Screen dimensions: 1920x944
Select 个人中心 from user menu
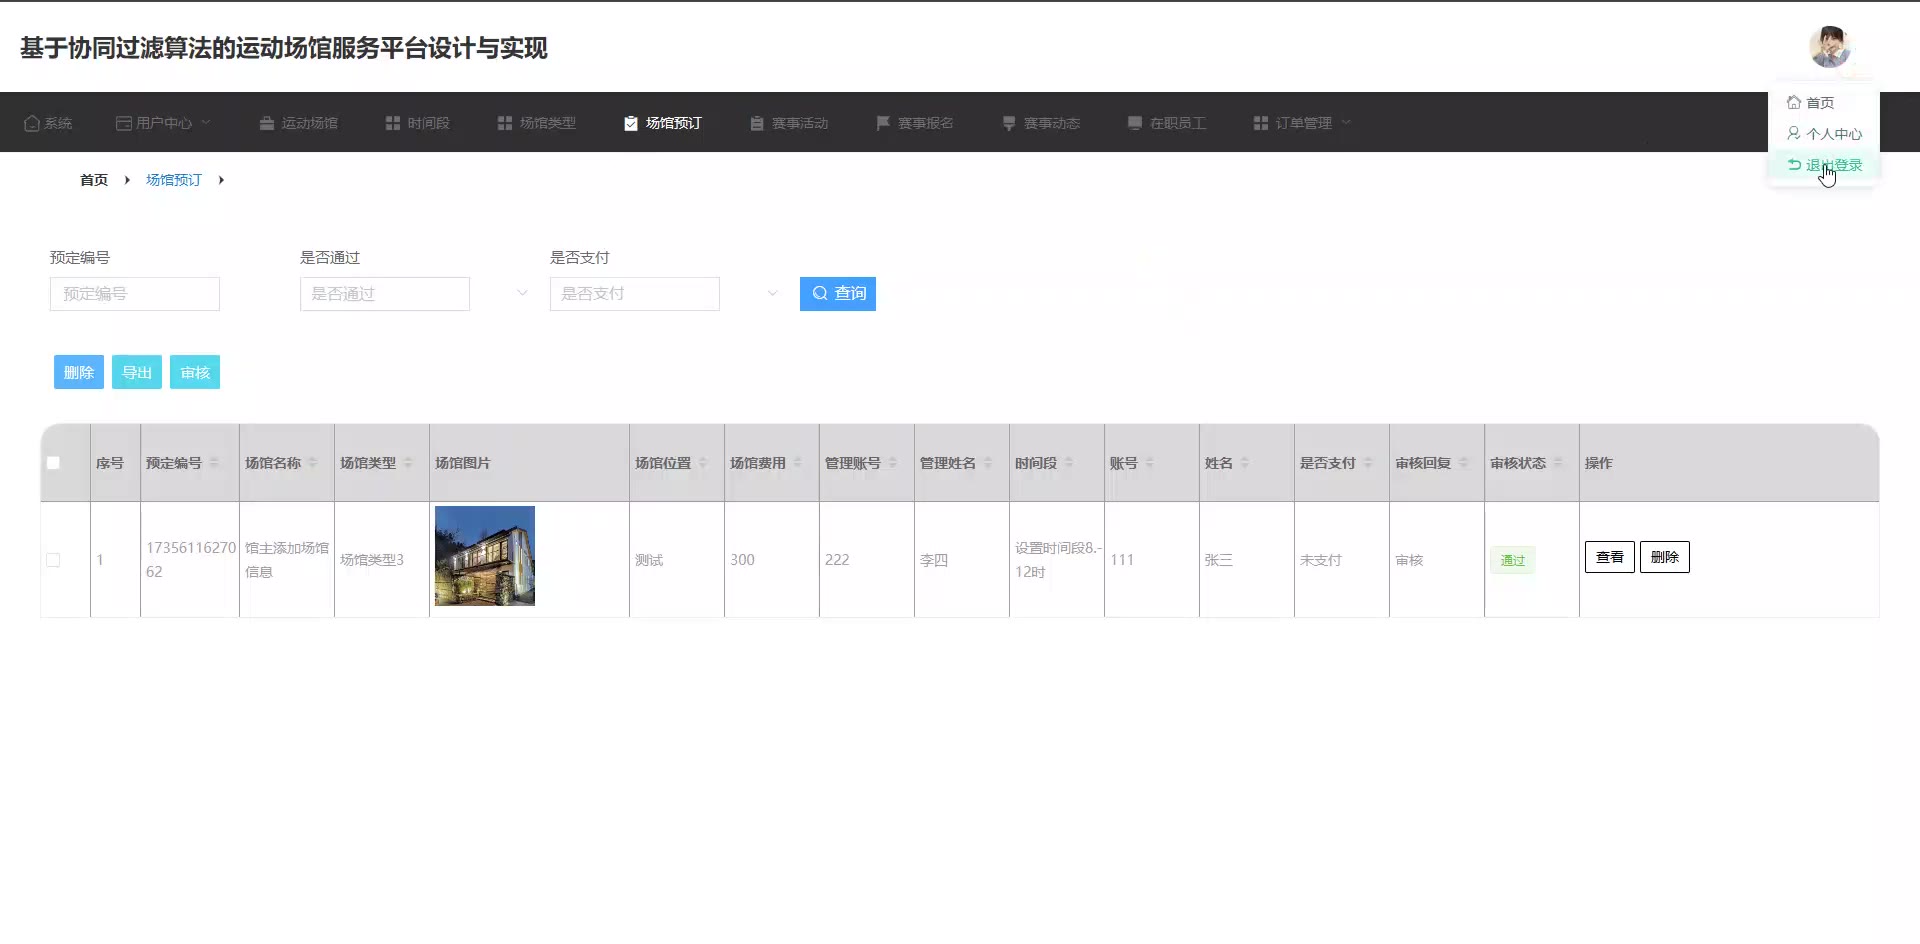tap(1825, 134)
